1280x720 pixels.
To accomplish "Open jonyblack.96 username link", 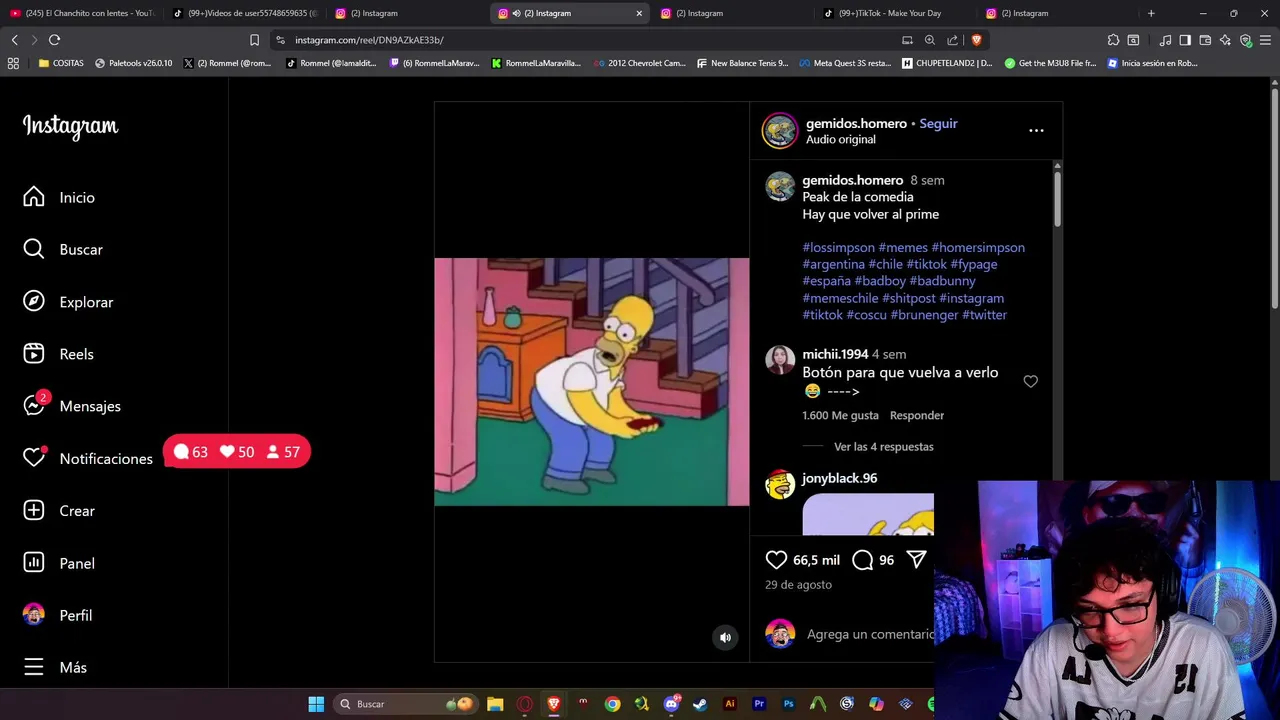I will (839, 478).
